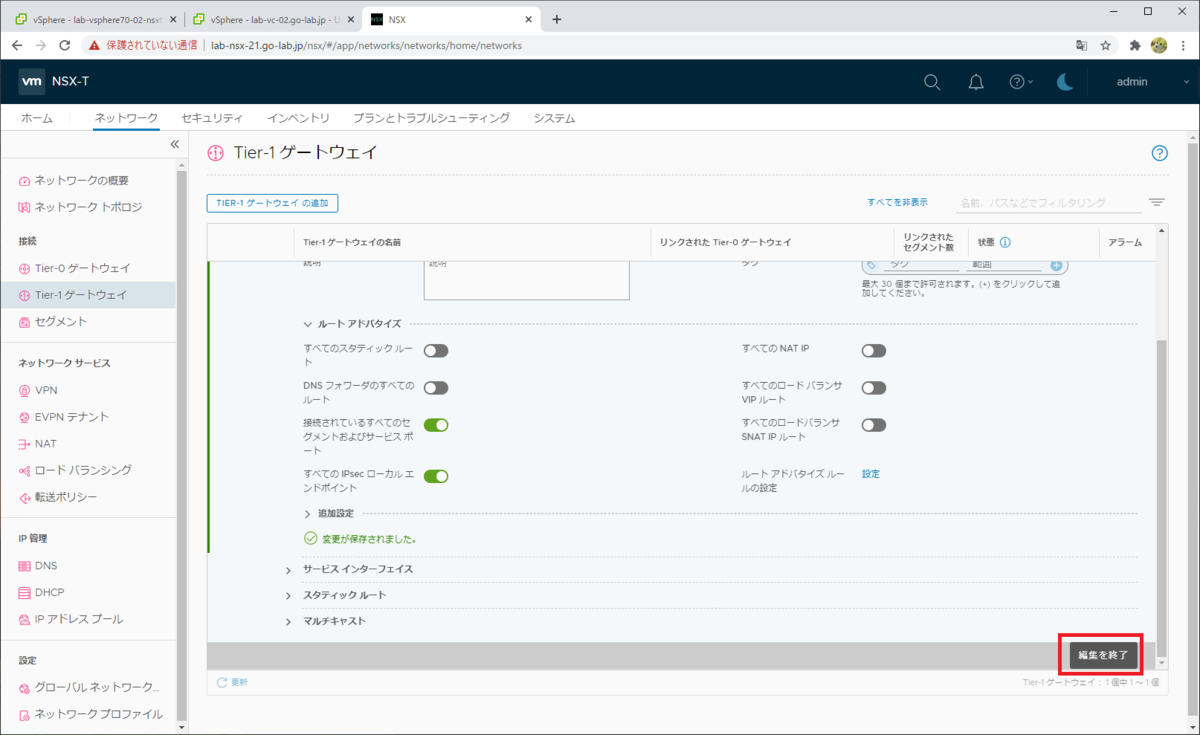Viewport: 1200px width, 735px height.
Task: Toggle DNS フォワーダのすべてのルート switch
Action: [x=436, y=388]
